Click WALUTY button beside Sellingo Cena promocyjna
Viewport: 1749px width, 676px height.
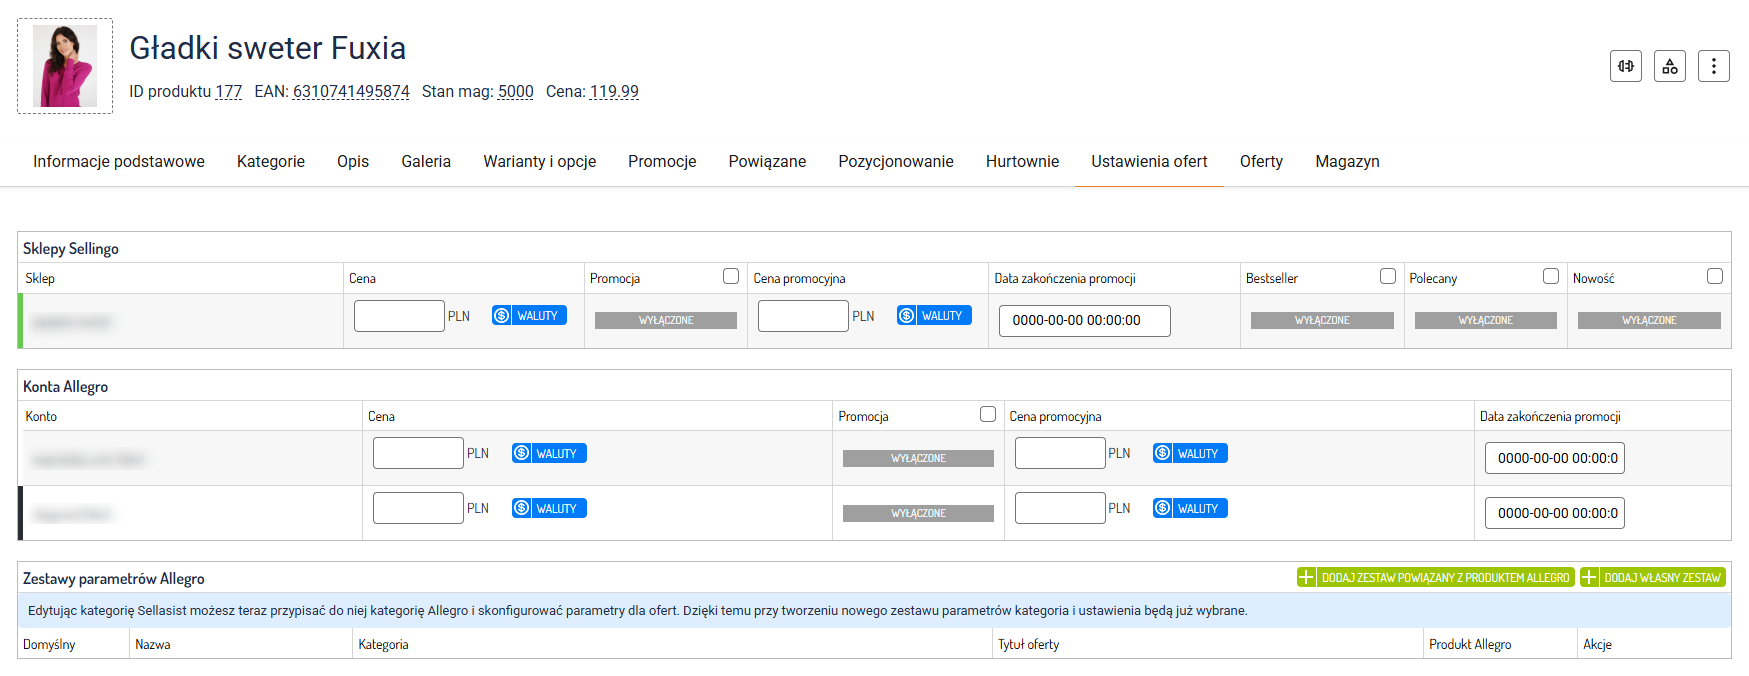934,316
